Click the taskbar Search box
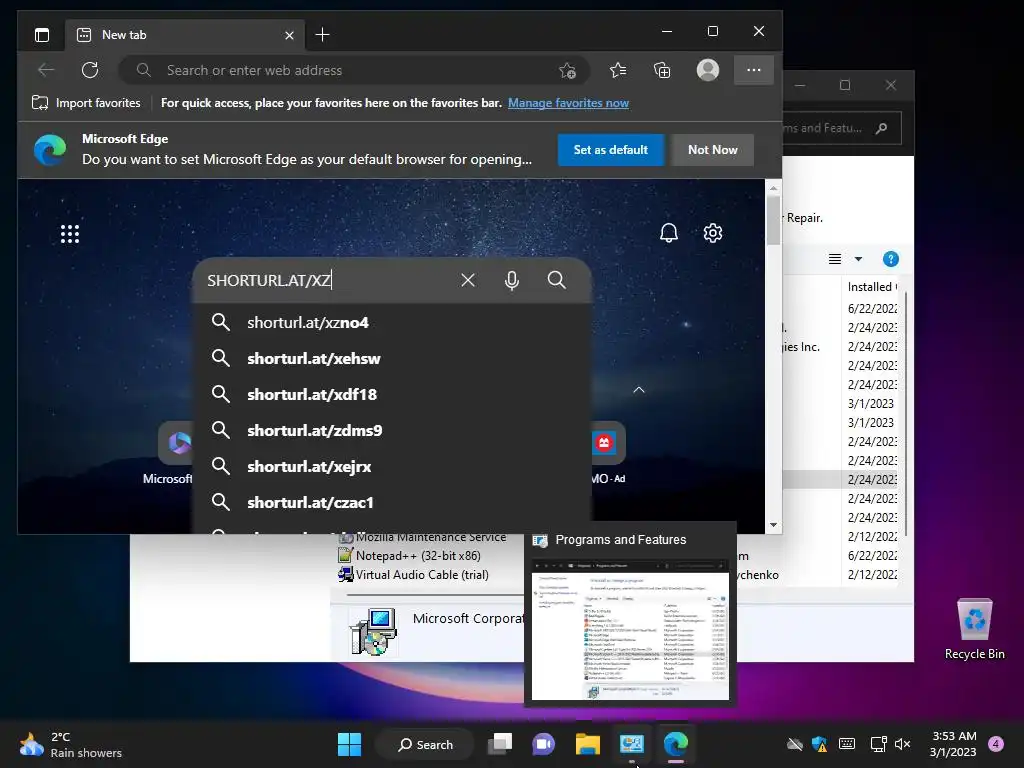The image size is (1024, 768). [425, 744]
